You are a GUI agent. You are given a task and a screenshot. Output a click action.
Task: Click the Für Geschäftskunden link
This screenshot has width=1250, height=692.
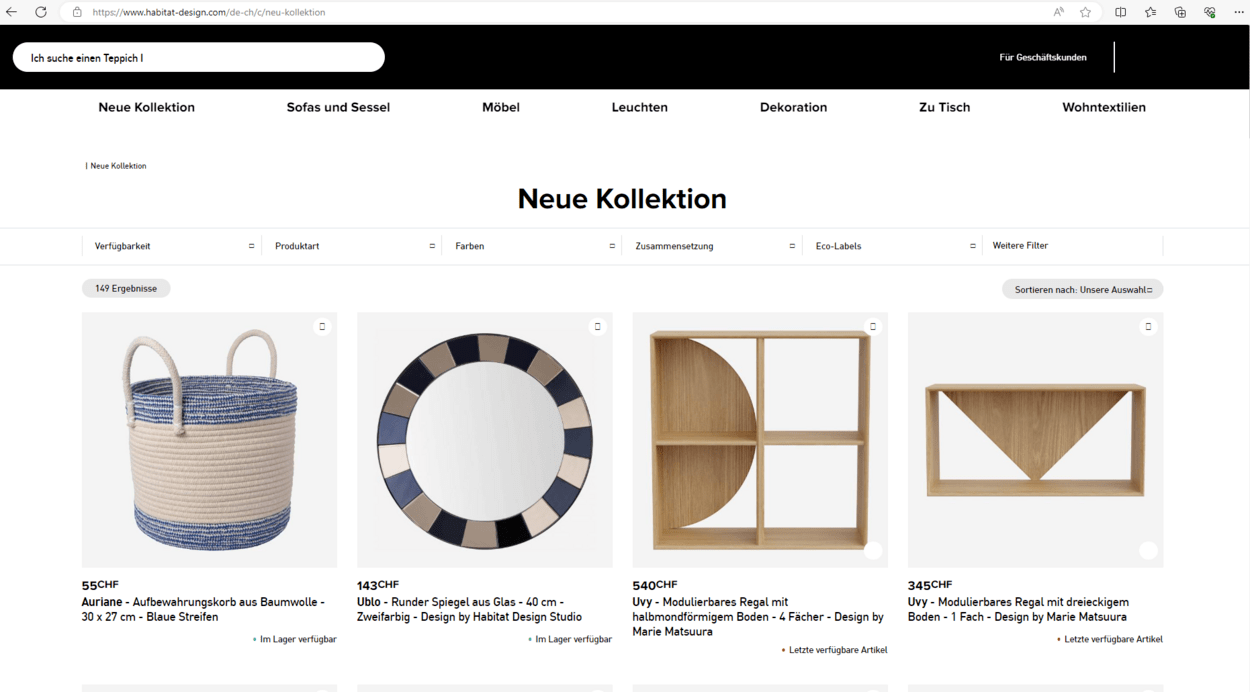click(1042, 57)
